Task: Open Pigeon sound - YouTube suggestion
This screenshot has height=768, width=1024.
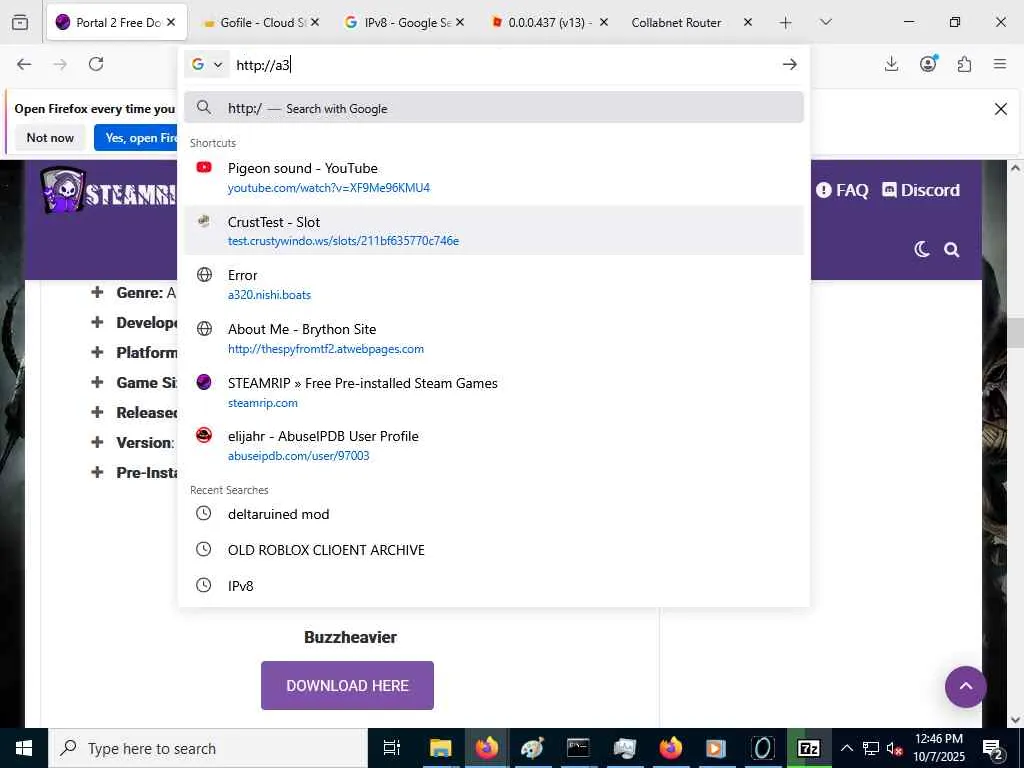Action: coord(494,177)
